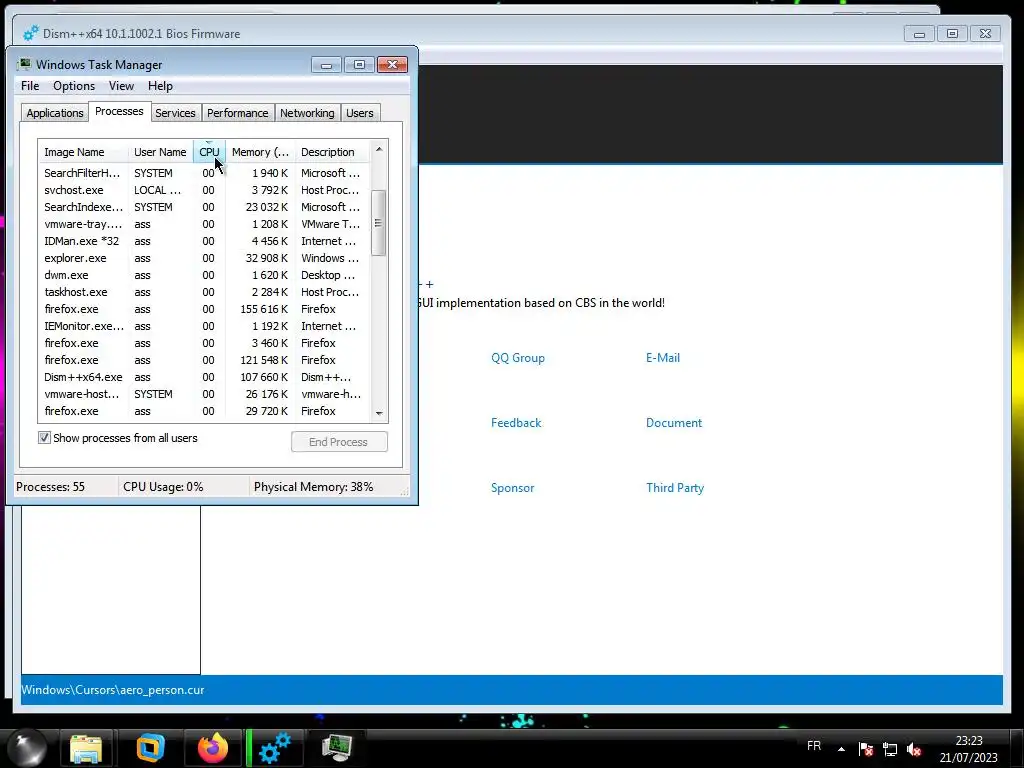Select the SearchFilterHost process row
Viewport: 1024px width, 768px height.
[x=204, y=173]
